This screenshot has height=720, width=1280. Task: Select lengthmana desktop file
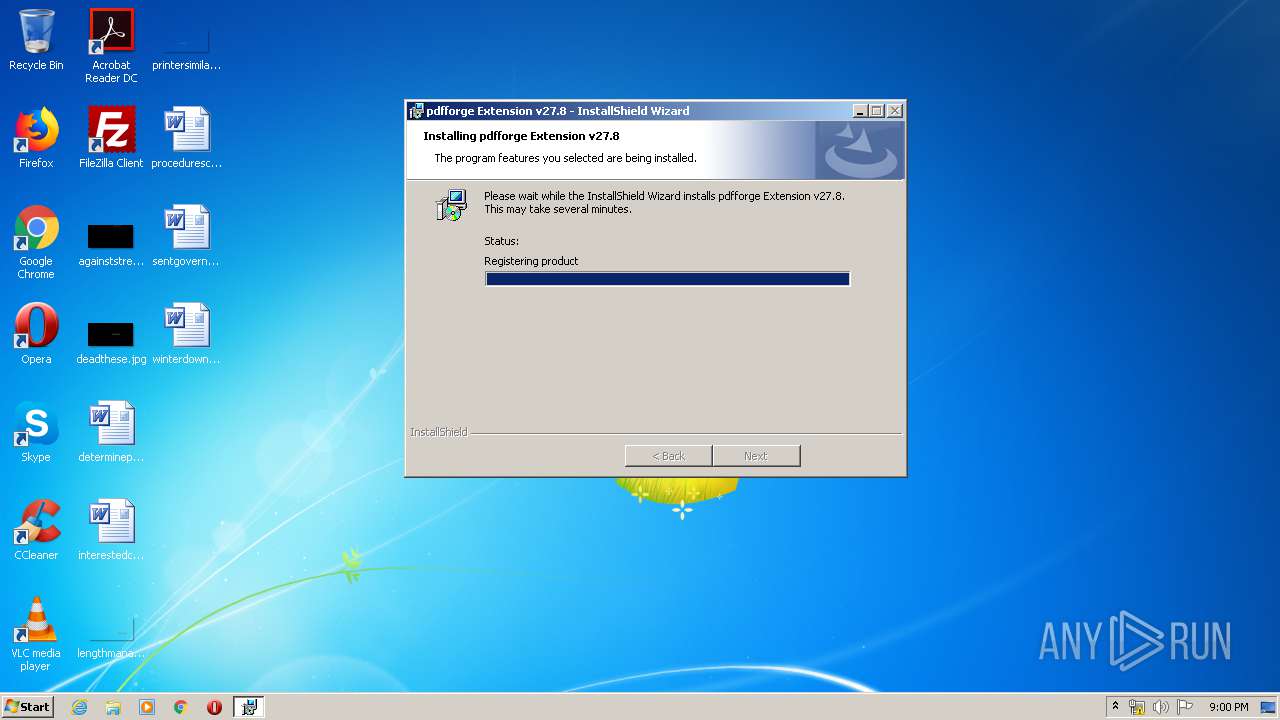[111, 635]
